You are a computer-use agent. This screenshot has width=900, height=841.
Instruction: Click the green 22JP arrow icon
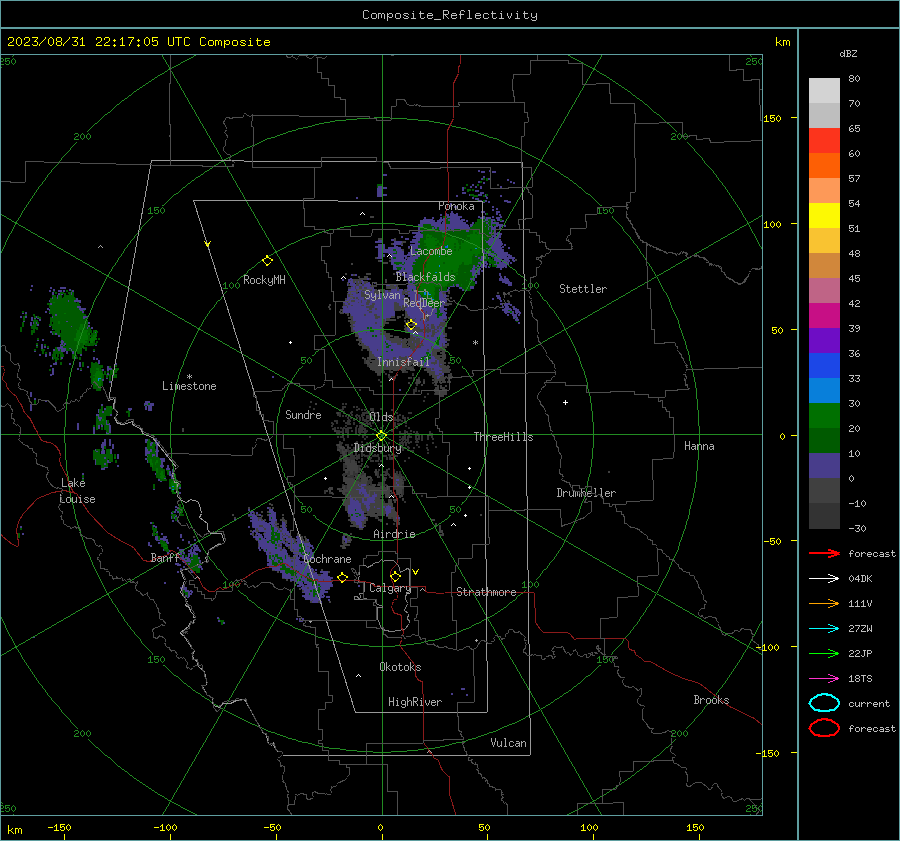(x=824, y=653)
